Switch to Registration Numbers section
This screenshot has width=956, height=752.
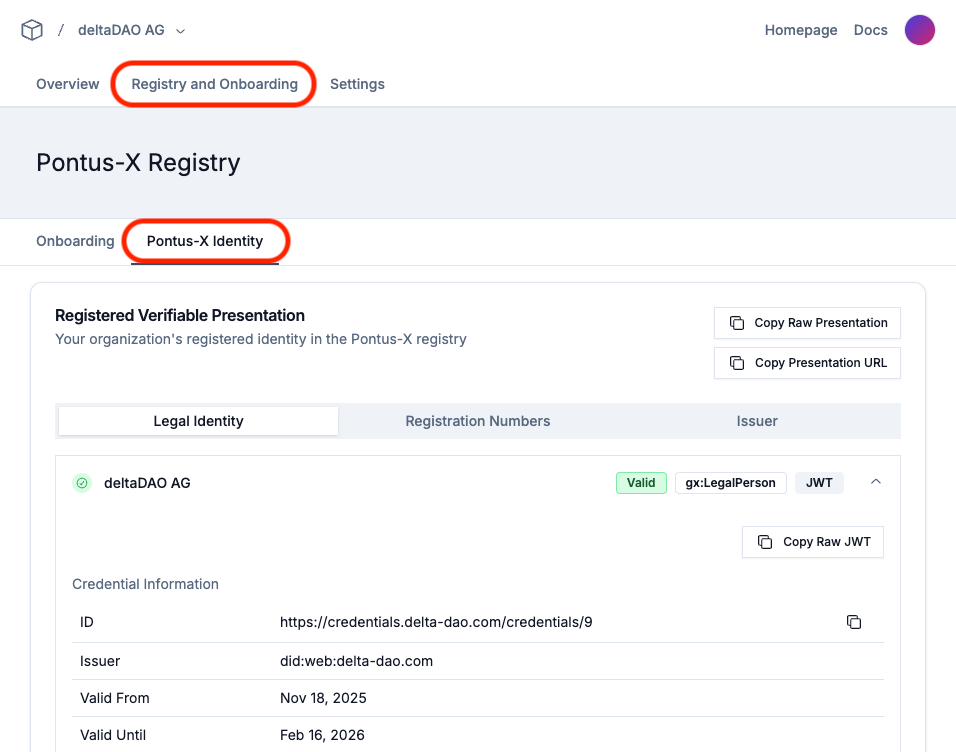coord(477,421)
